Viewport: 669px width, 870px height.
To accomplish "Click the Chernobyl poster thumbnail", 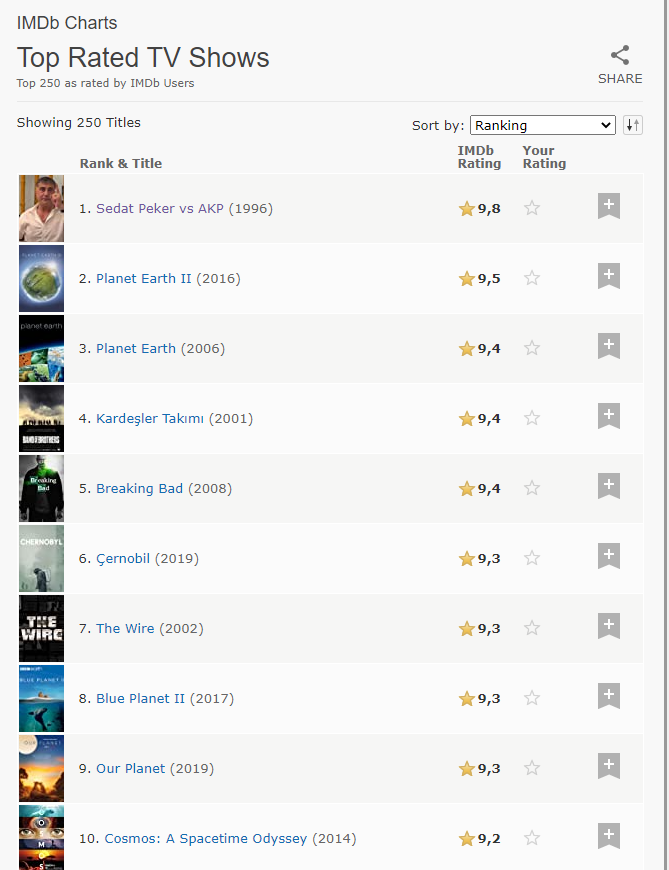I will (x=42, y=558).
